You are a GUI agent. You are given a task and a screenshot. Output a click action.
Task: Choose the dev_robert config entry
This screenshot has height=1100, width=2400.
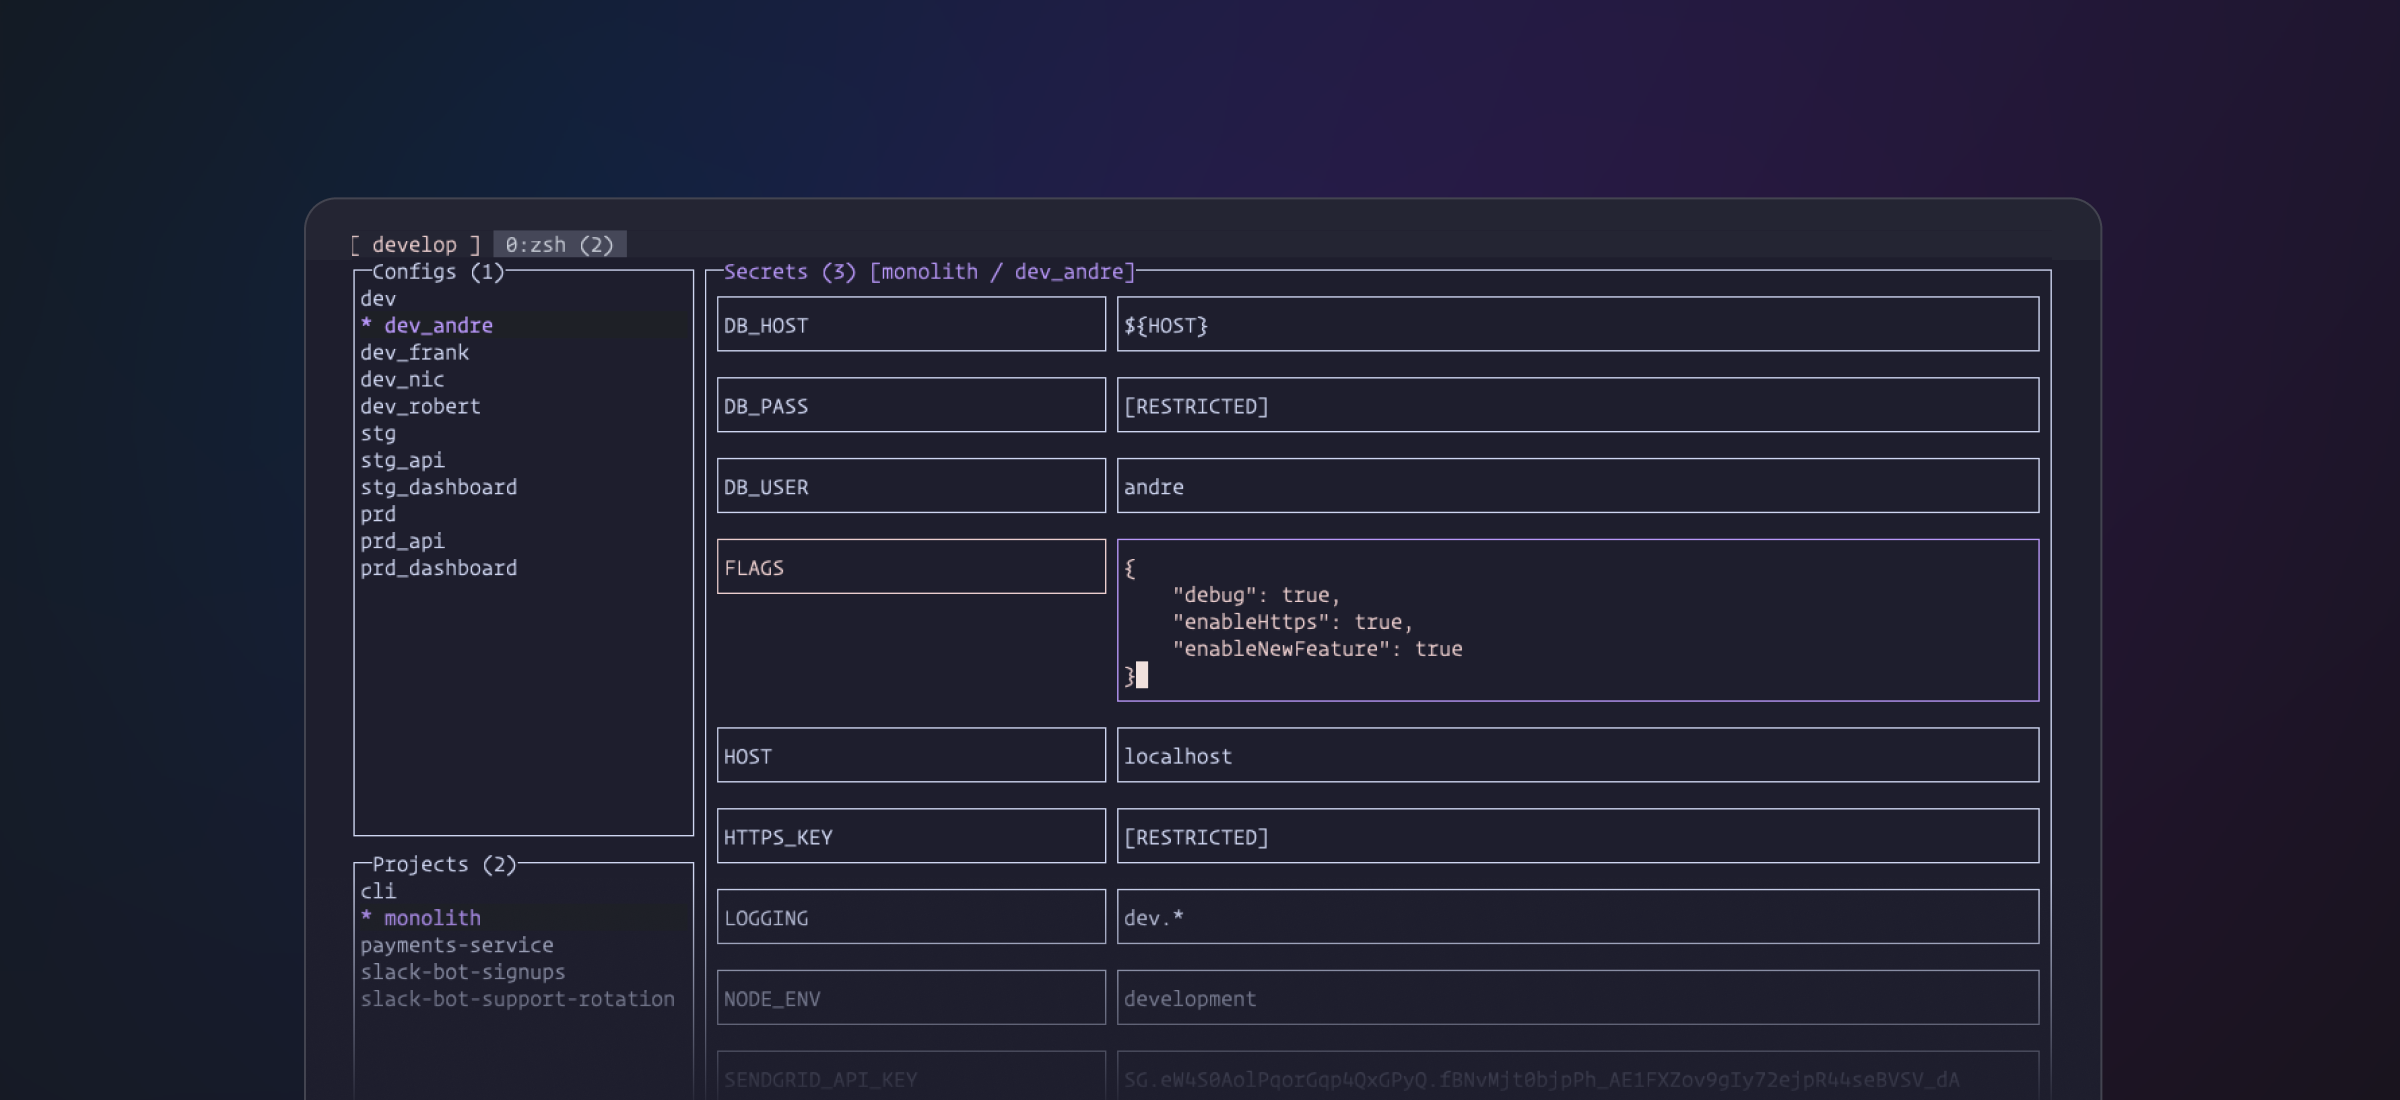click(x=420, y=406)
